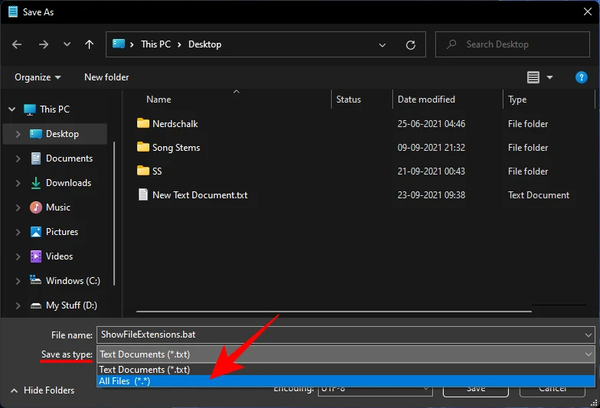This screenshot has height=408, width=600.
Task: Open address bar history dropdown
Action: coord(382,45)
